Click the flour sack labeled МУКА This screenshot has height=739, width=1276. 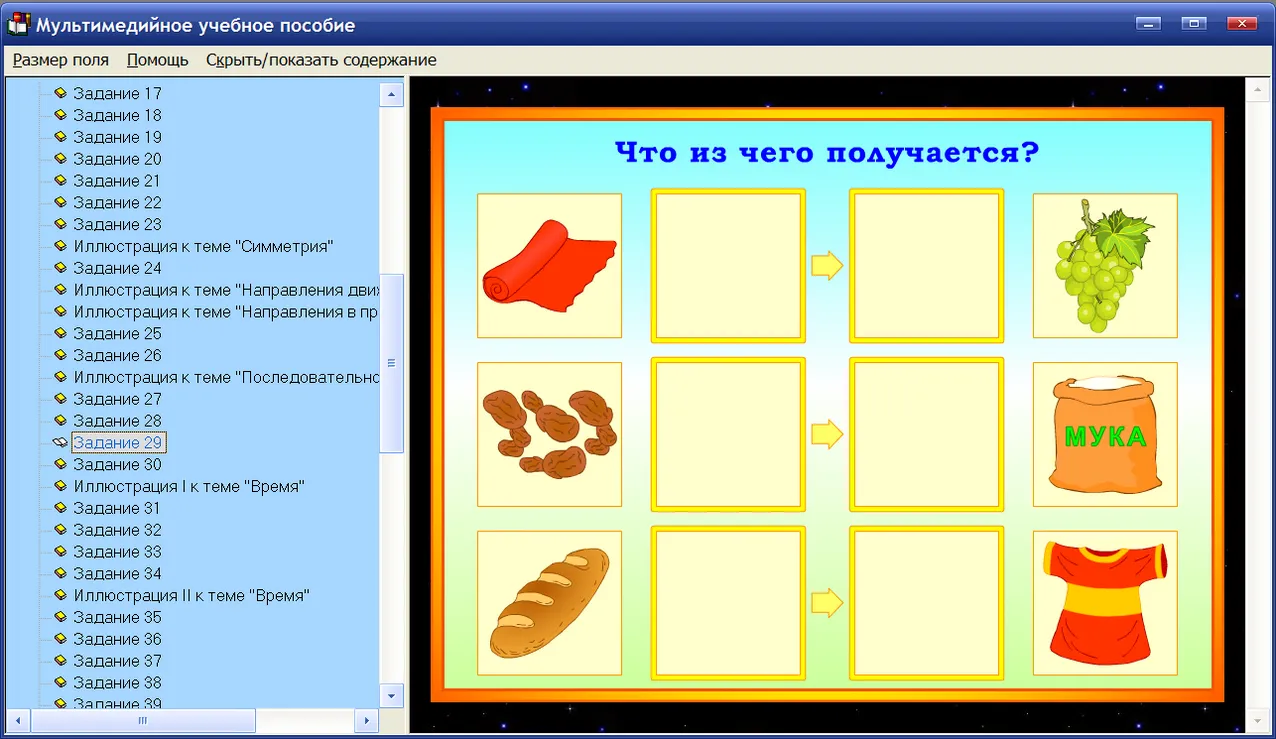tap(1105, 434)
